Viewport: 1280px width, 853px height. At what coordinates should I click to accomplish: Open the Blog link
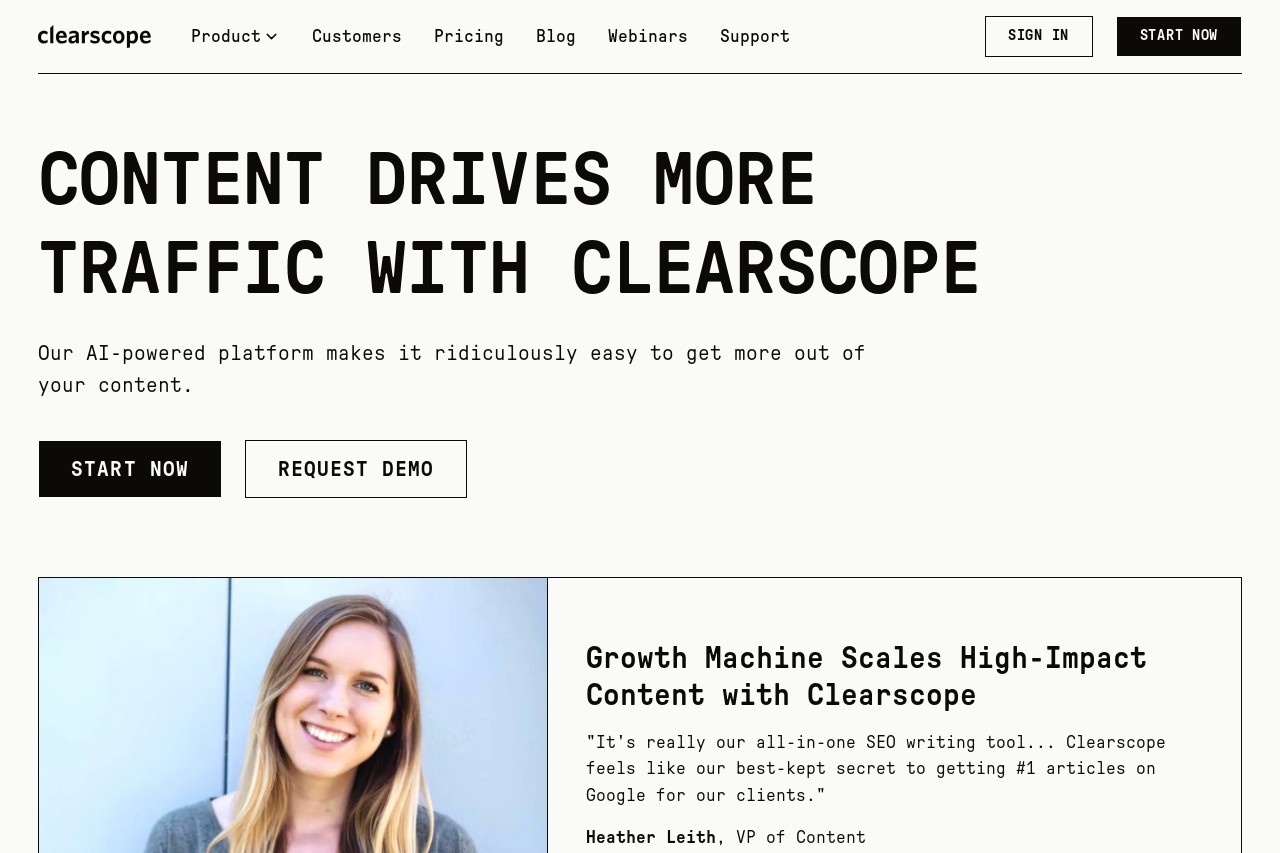click(x=556, y=36)
